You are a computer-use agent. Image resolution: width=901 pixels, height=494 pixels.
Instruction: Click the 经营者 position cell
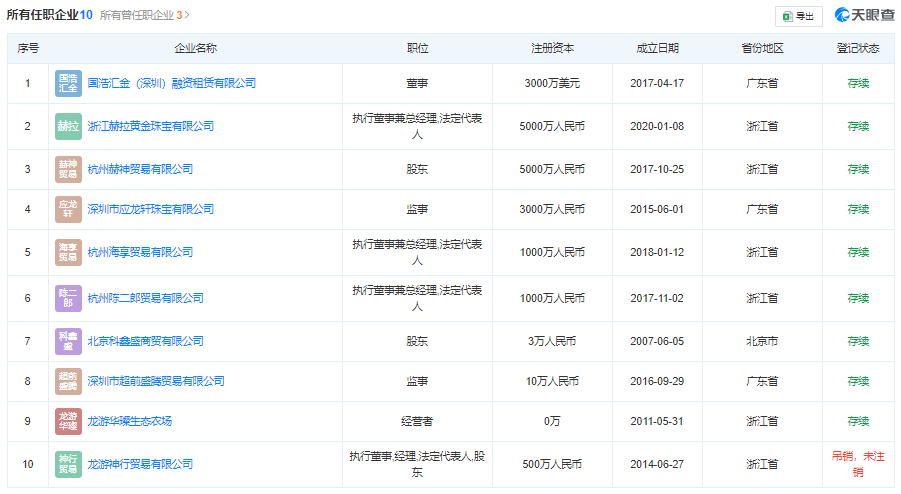coord(417,422)
